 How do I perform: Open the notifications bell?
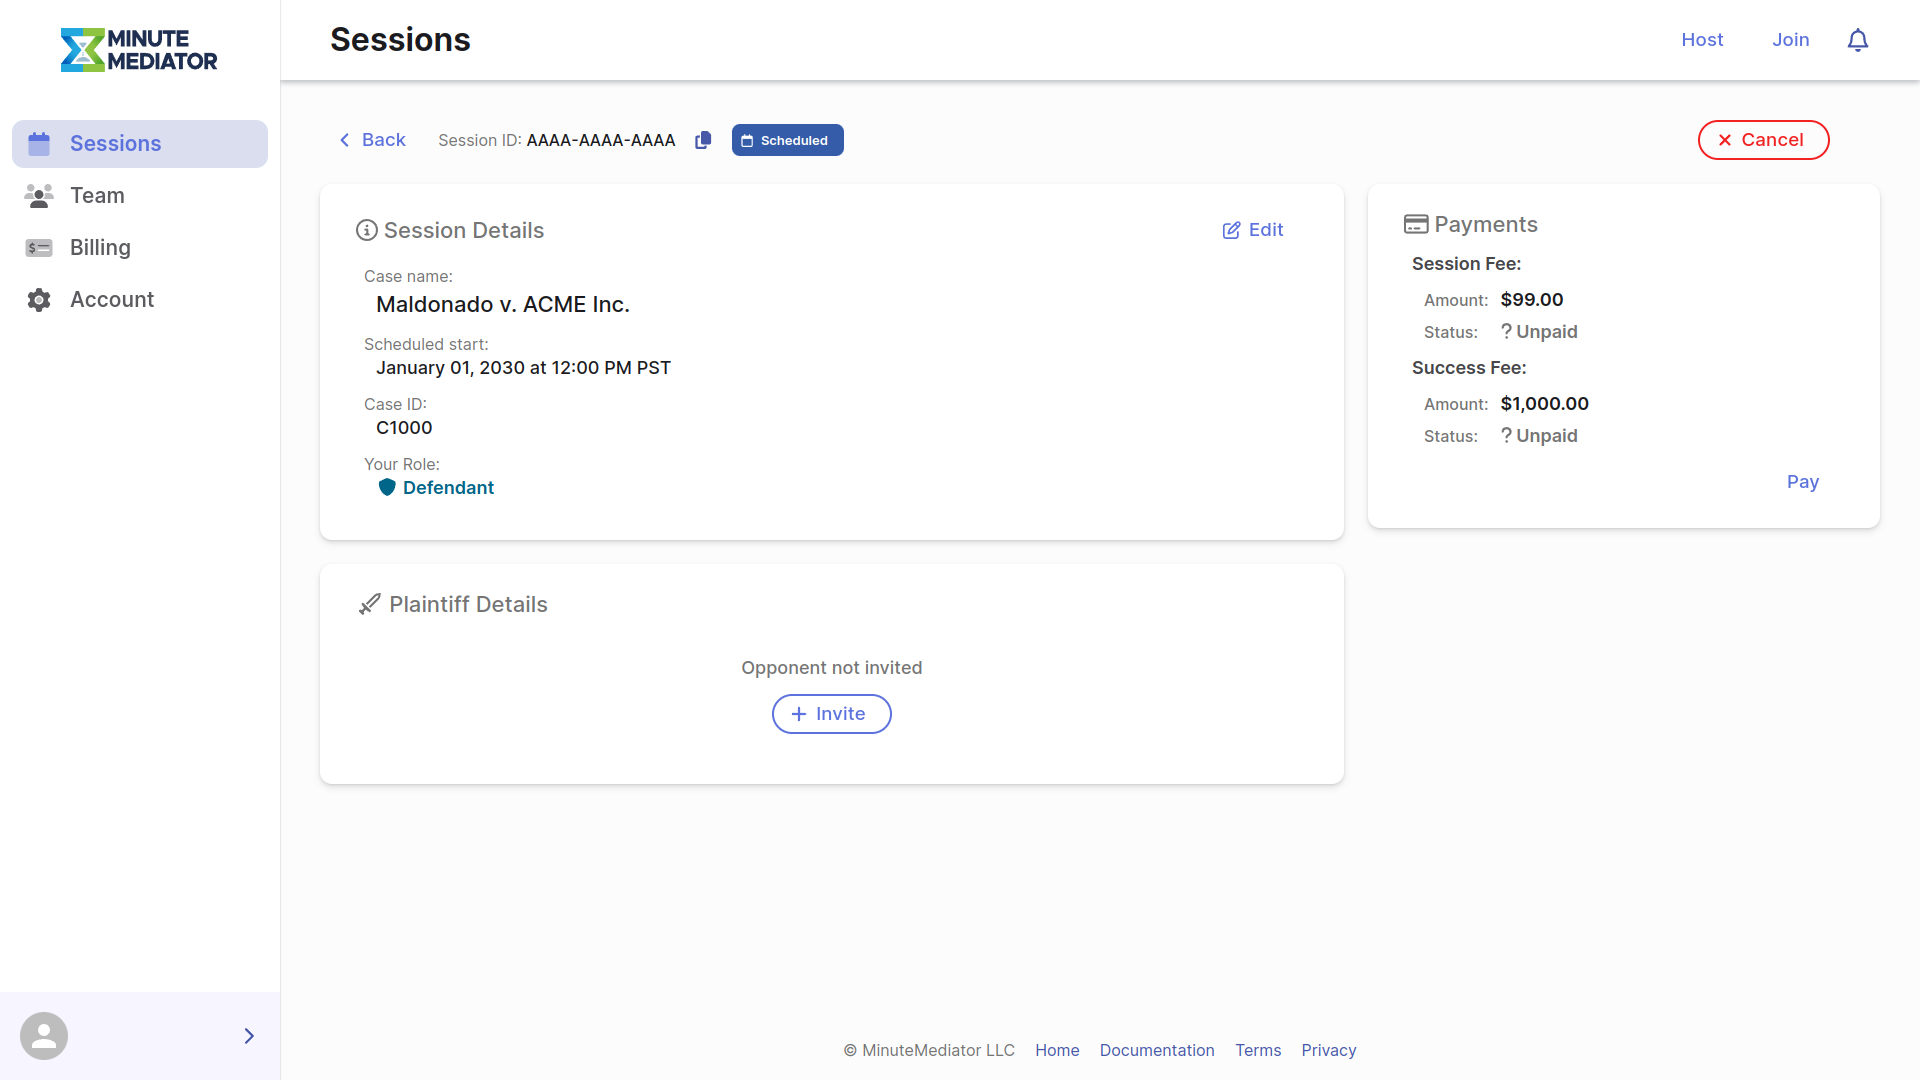coord(1858,40)
